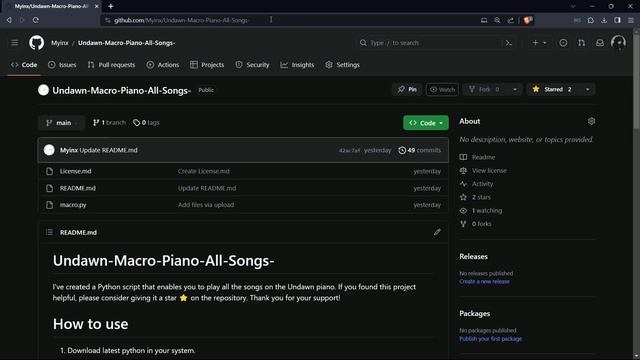This screenshot has height=360, width=640.
Task: View the Insights tab
Action: [x=297, y=65]
